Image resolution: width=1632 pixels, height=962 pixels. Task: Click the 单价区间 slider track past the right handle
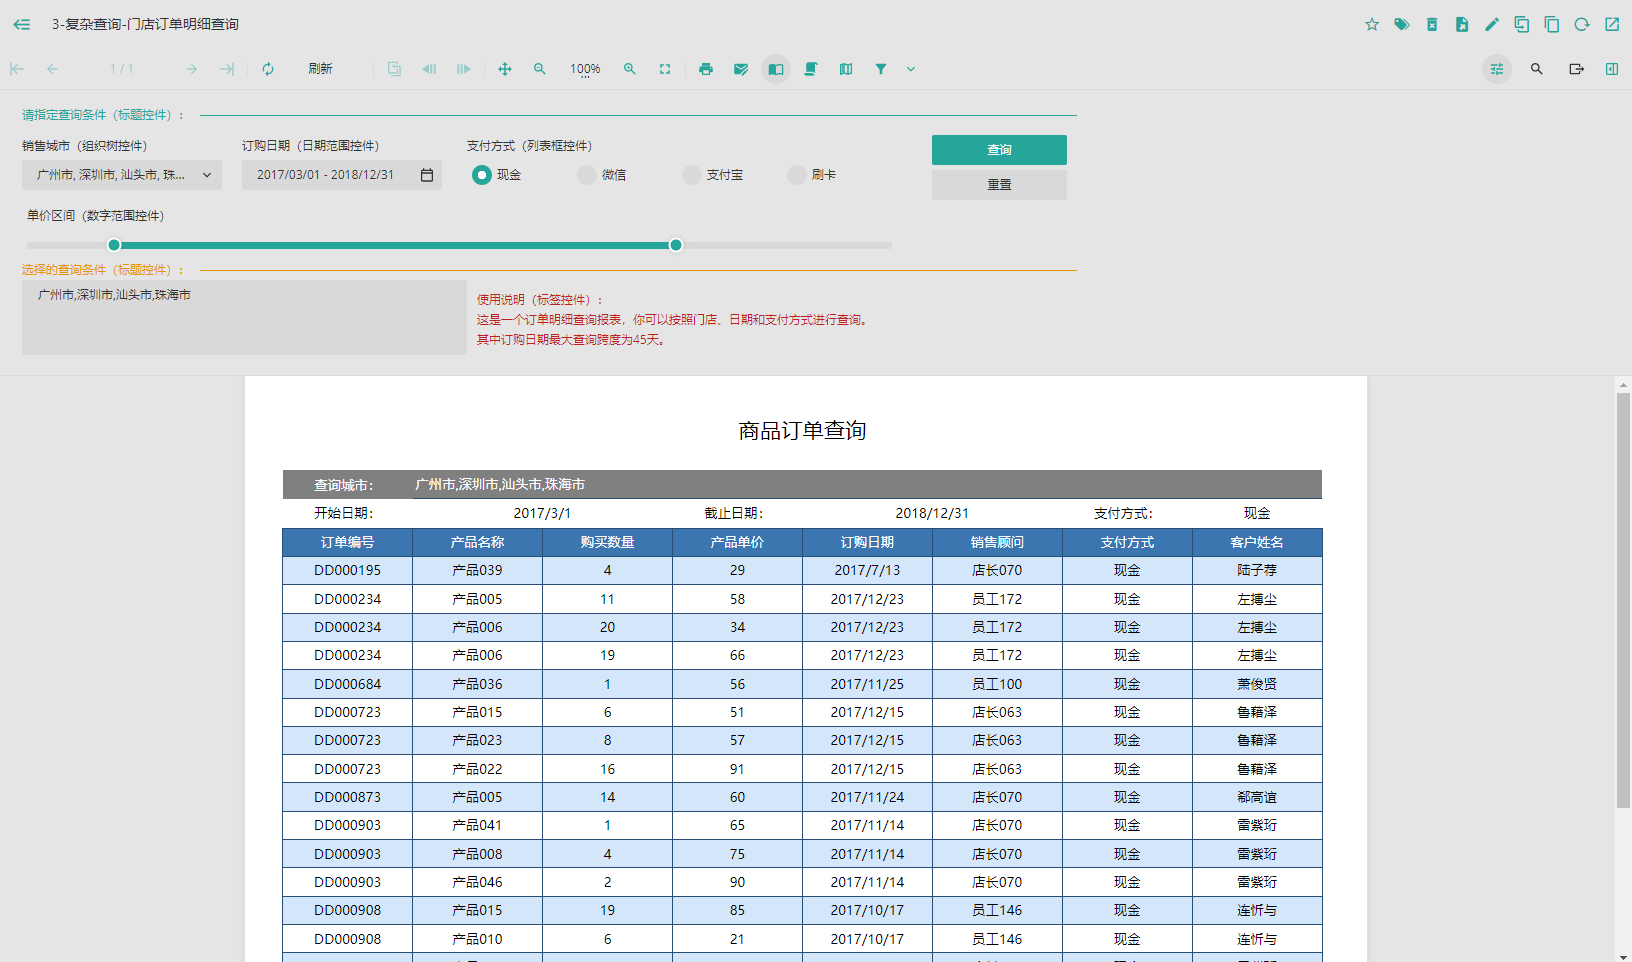787,245
